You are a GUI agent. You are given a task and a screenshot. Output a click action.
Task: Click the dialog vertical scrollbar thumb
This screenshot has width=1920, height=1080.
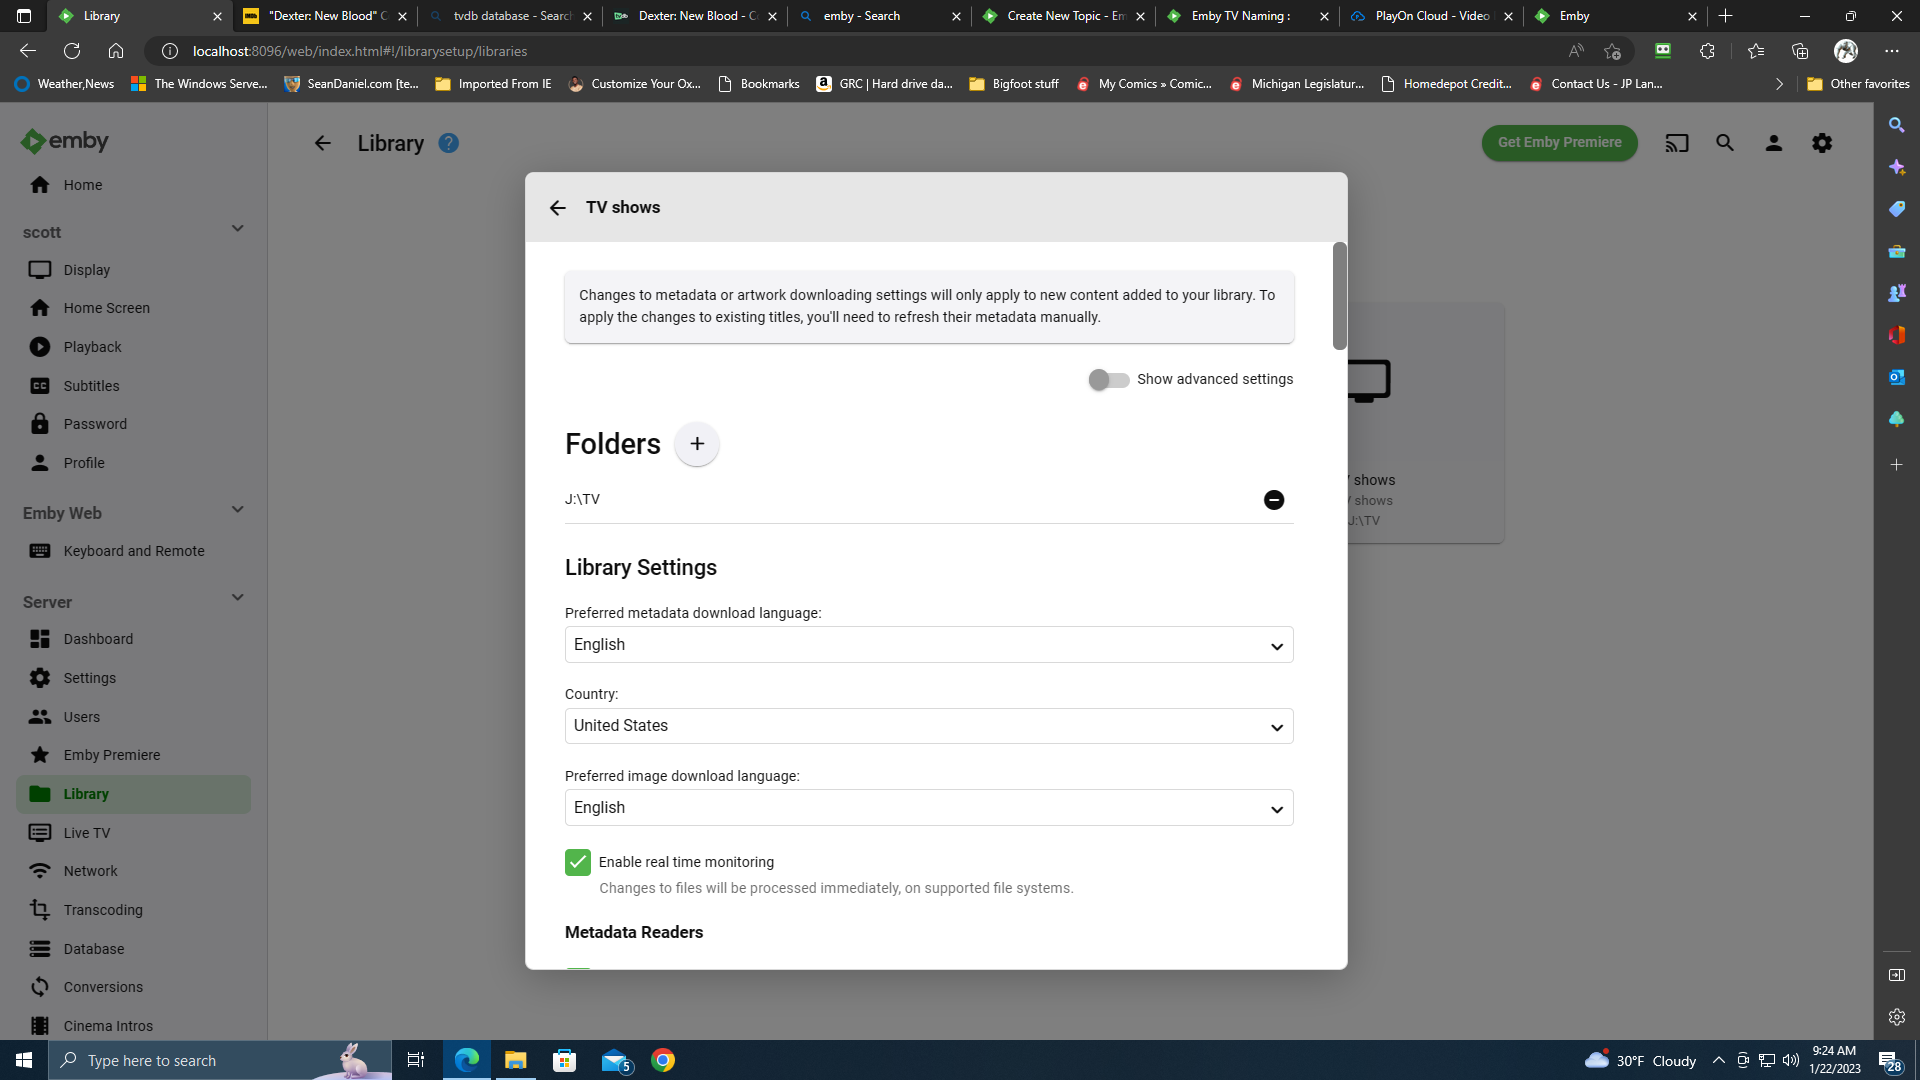[x=1340, y=296]
